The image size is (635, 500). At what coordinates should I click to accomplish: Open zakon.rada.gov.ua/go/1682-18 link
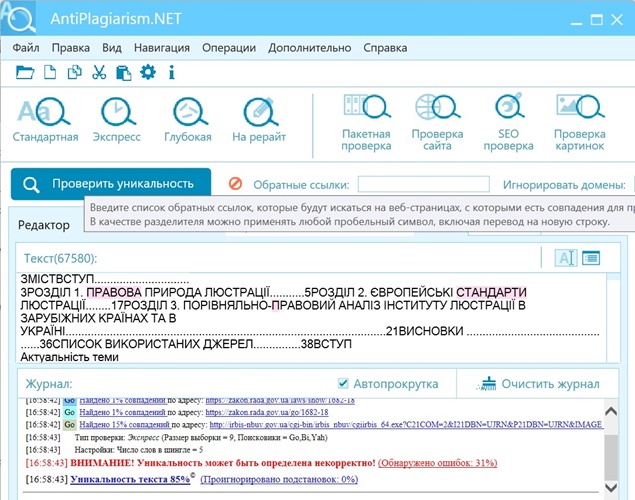[267, 413]
